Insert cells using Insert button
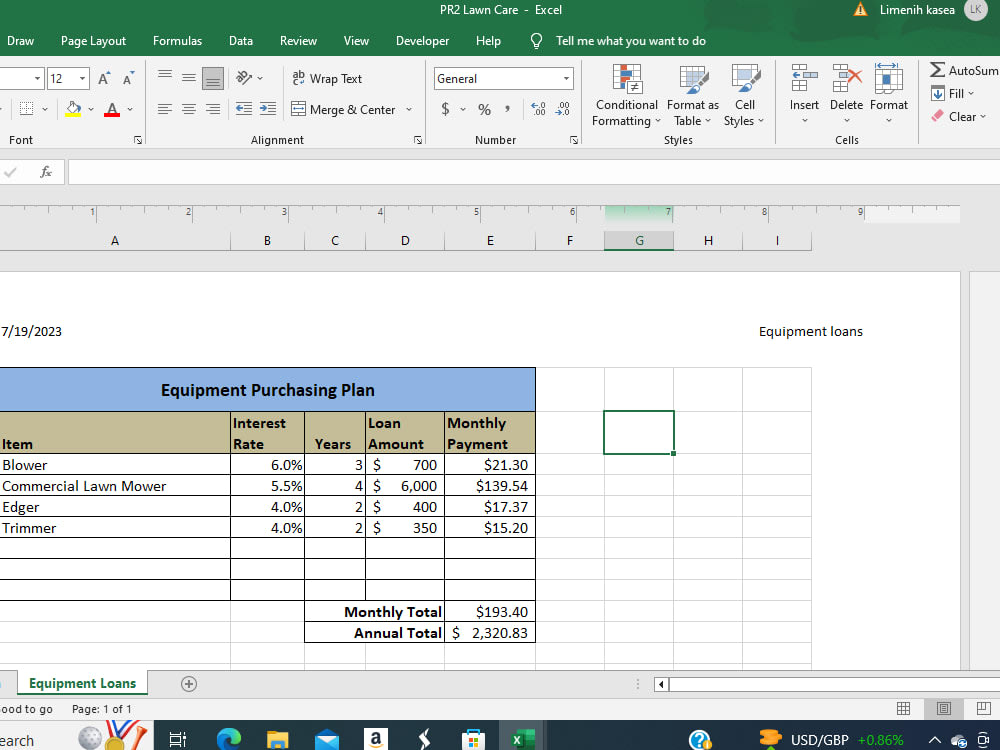Image resolution: width=1000 pixels, height=750 pixels. [804, 94]
